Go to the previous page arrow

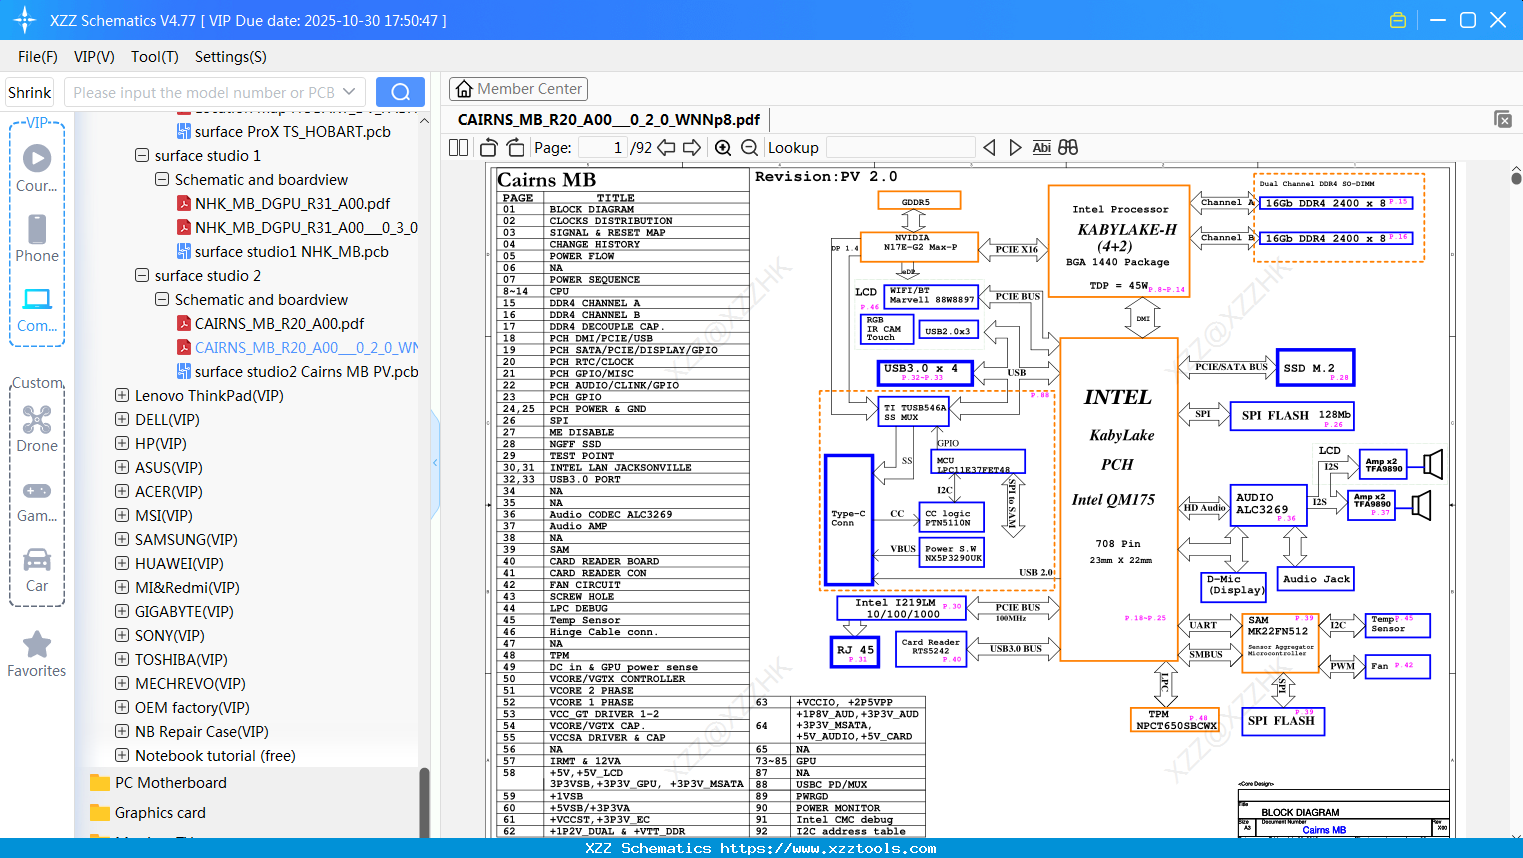[x=666, y=148]
